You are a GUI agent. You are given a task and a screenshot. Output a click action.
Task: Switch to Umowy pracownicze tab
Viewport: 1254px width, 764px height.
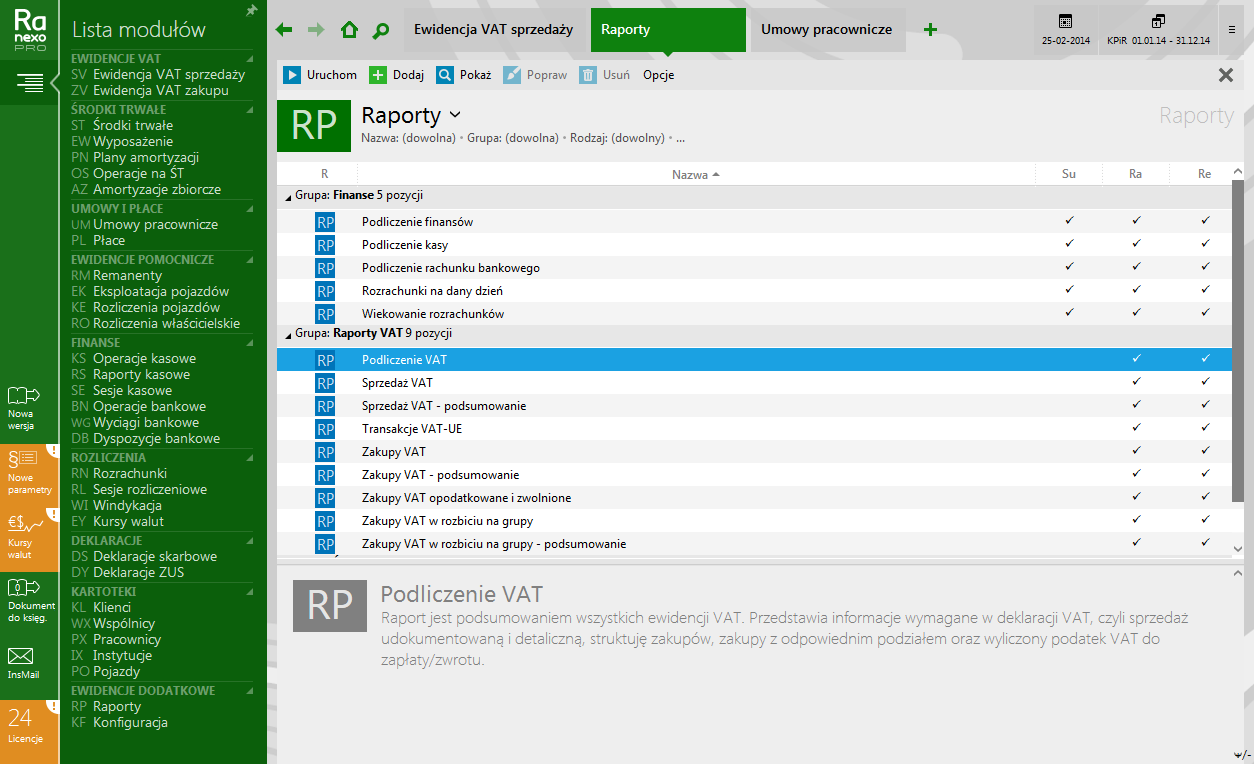(826, 30)
